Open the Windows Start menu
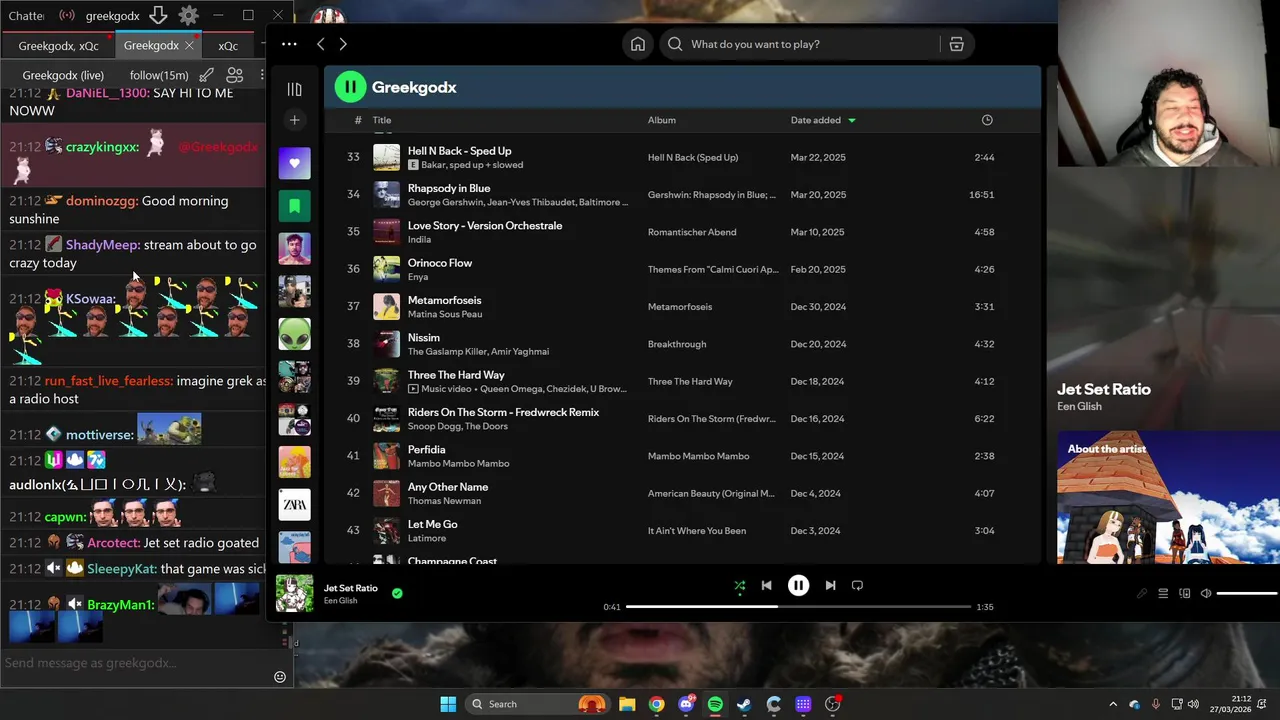Image resolution: width=1280 pixels, height=720 pixels. pos(448,704)
